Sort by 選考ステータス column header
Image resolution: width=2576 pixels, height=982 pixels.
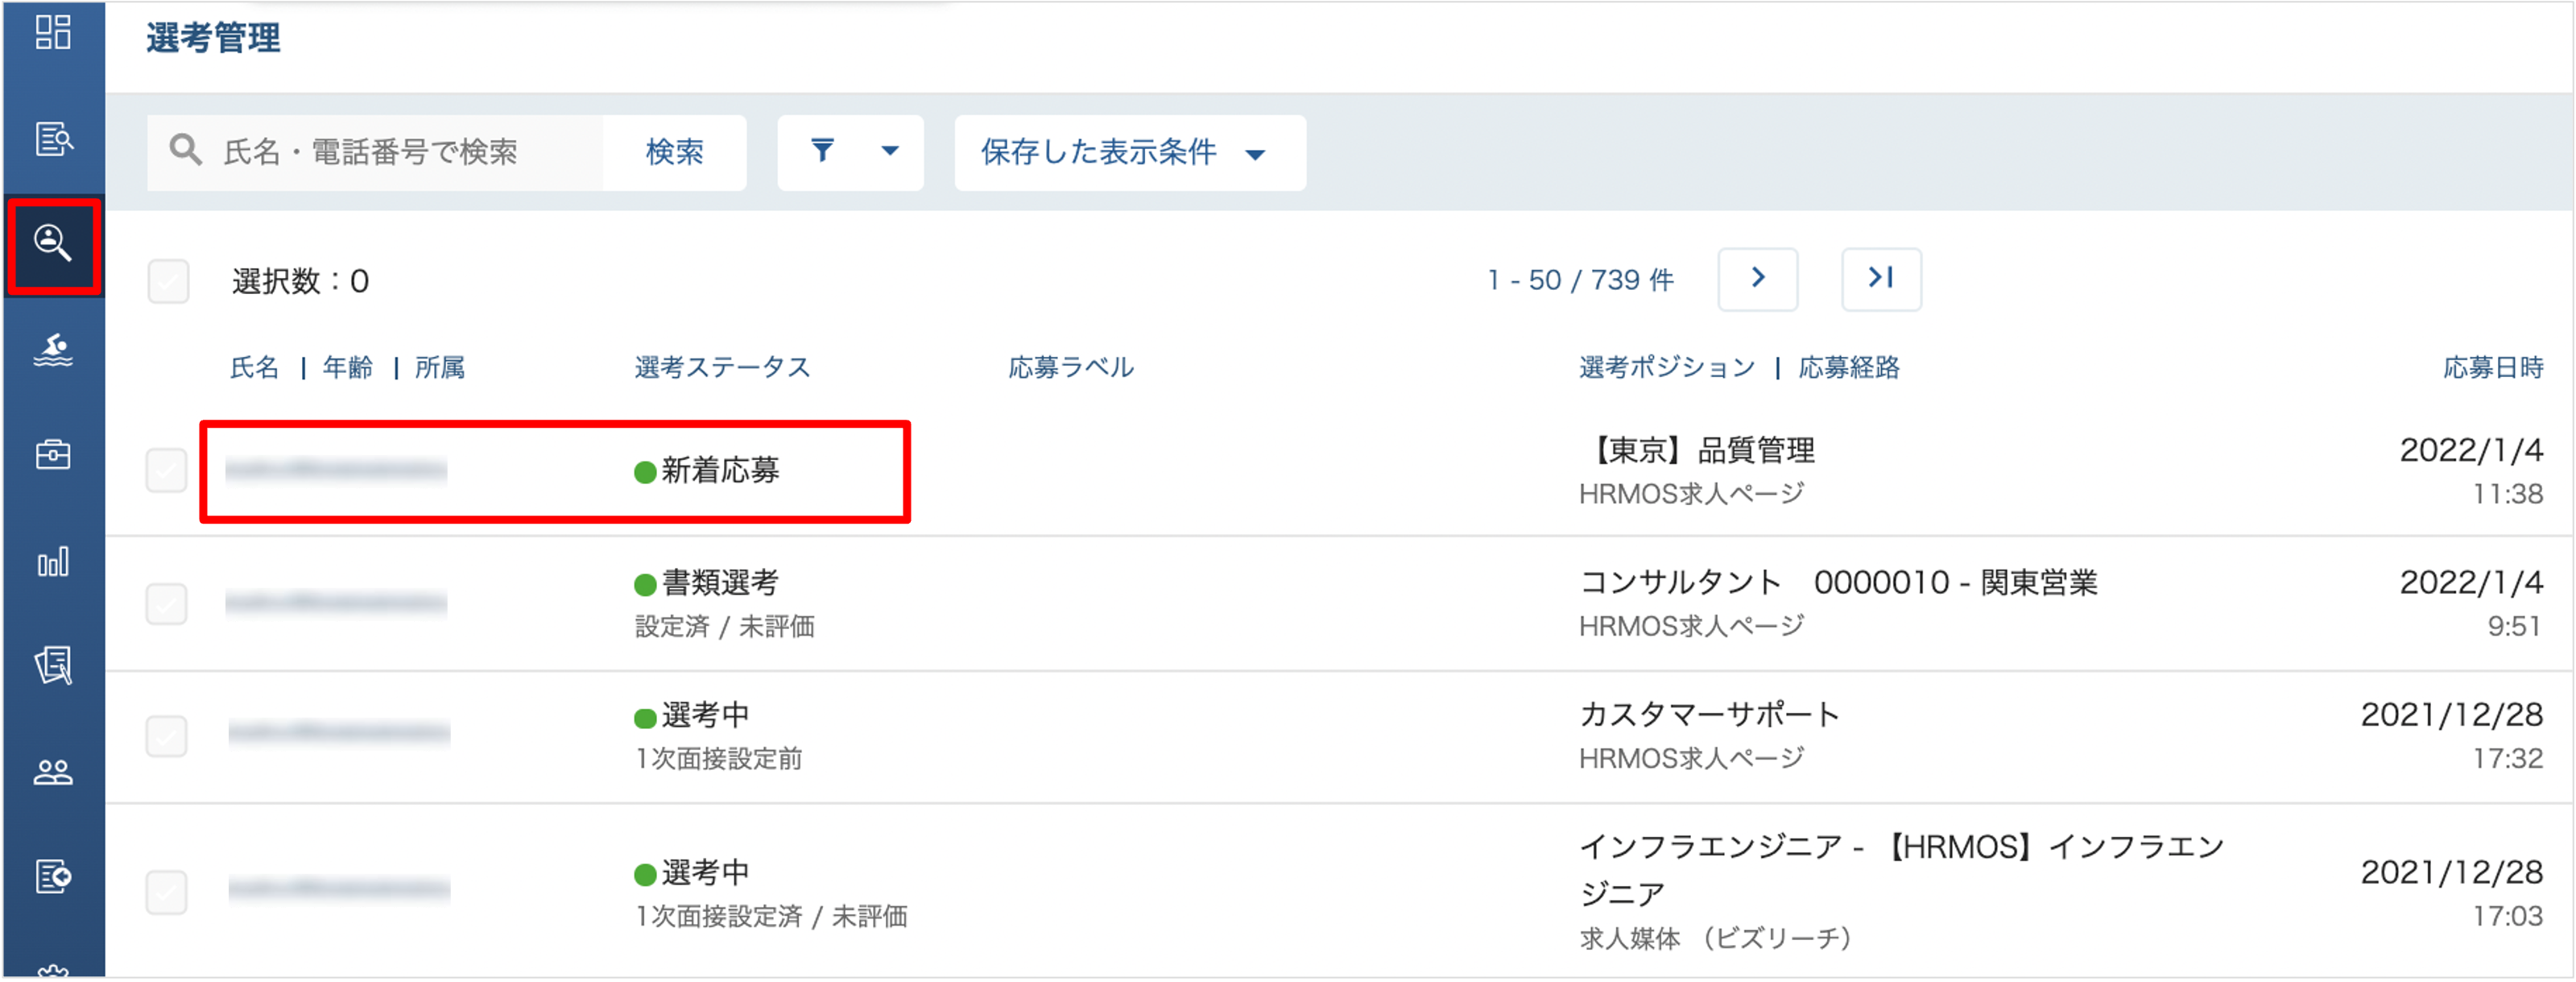(722, 367)
